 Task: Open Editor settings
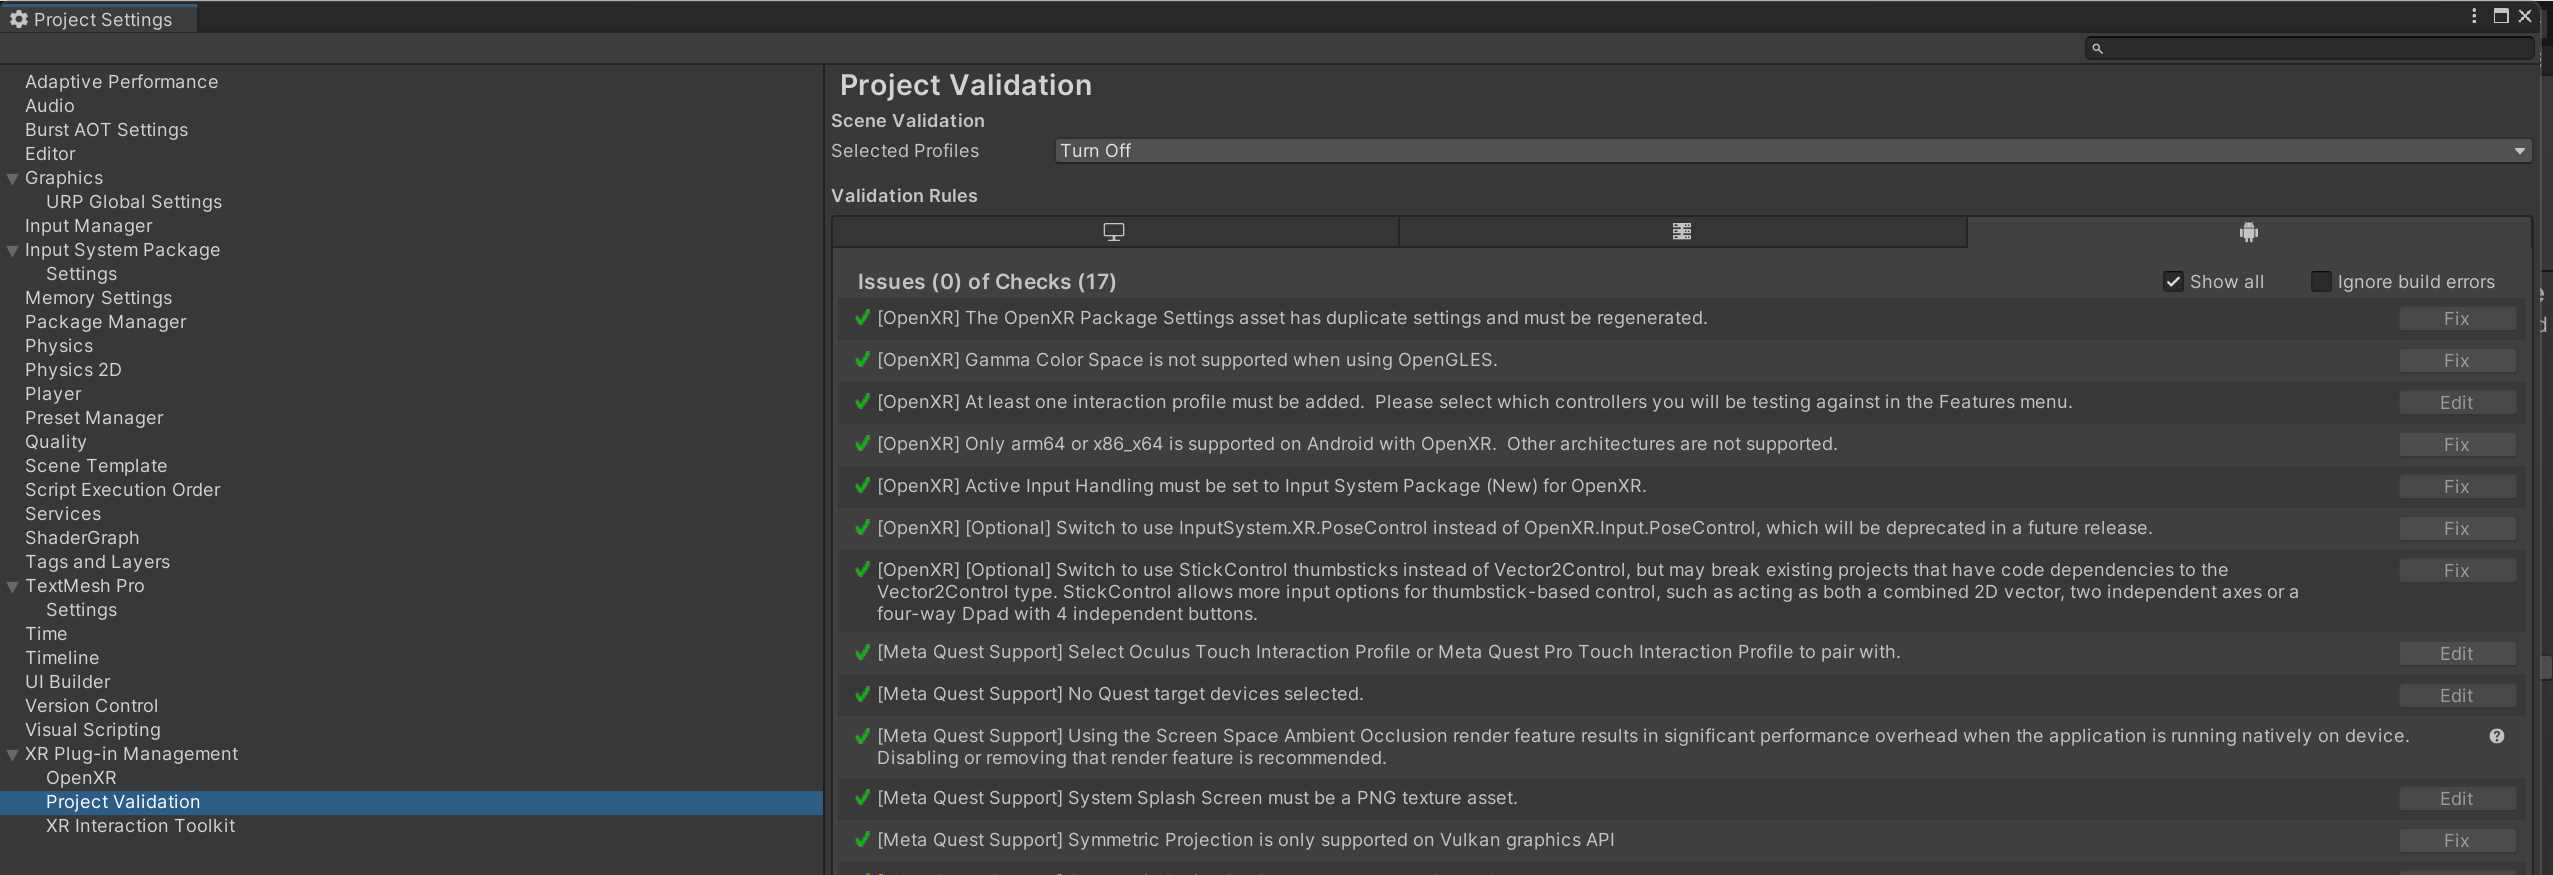(x=50, y=154)
